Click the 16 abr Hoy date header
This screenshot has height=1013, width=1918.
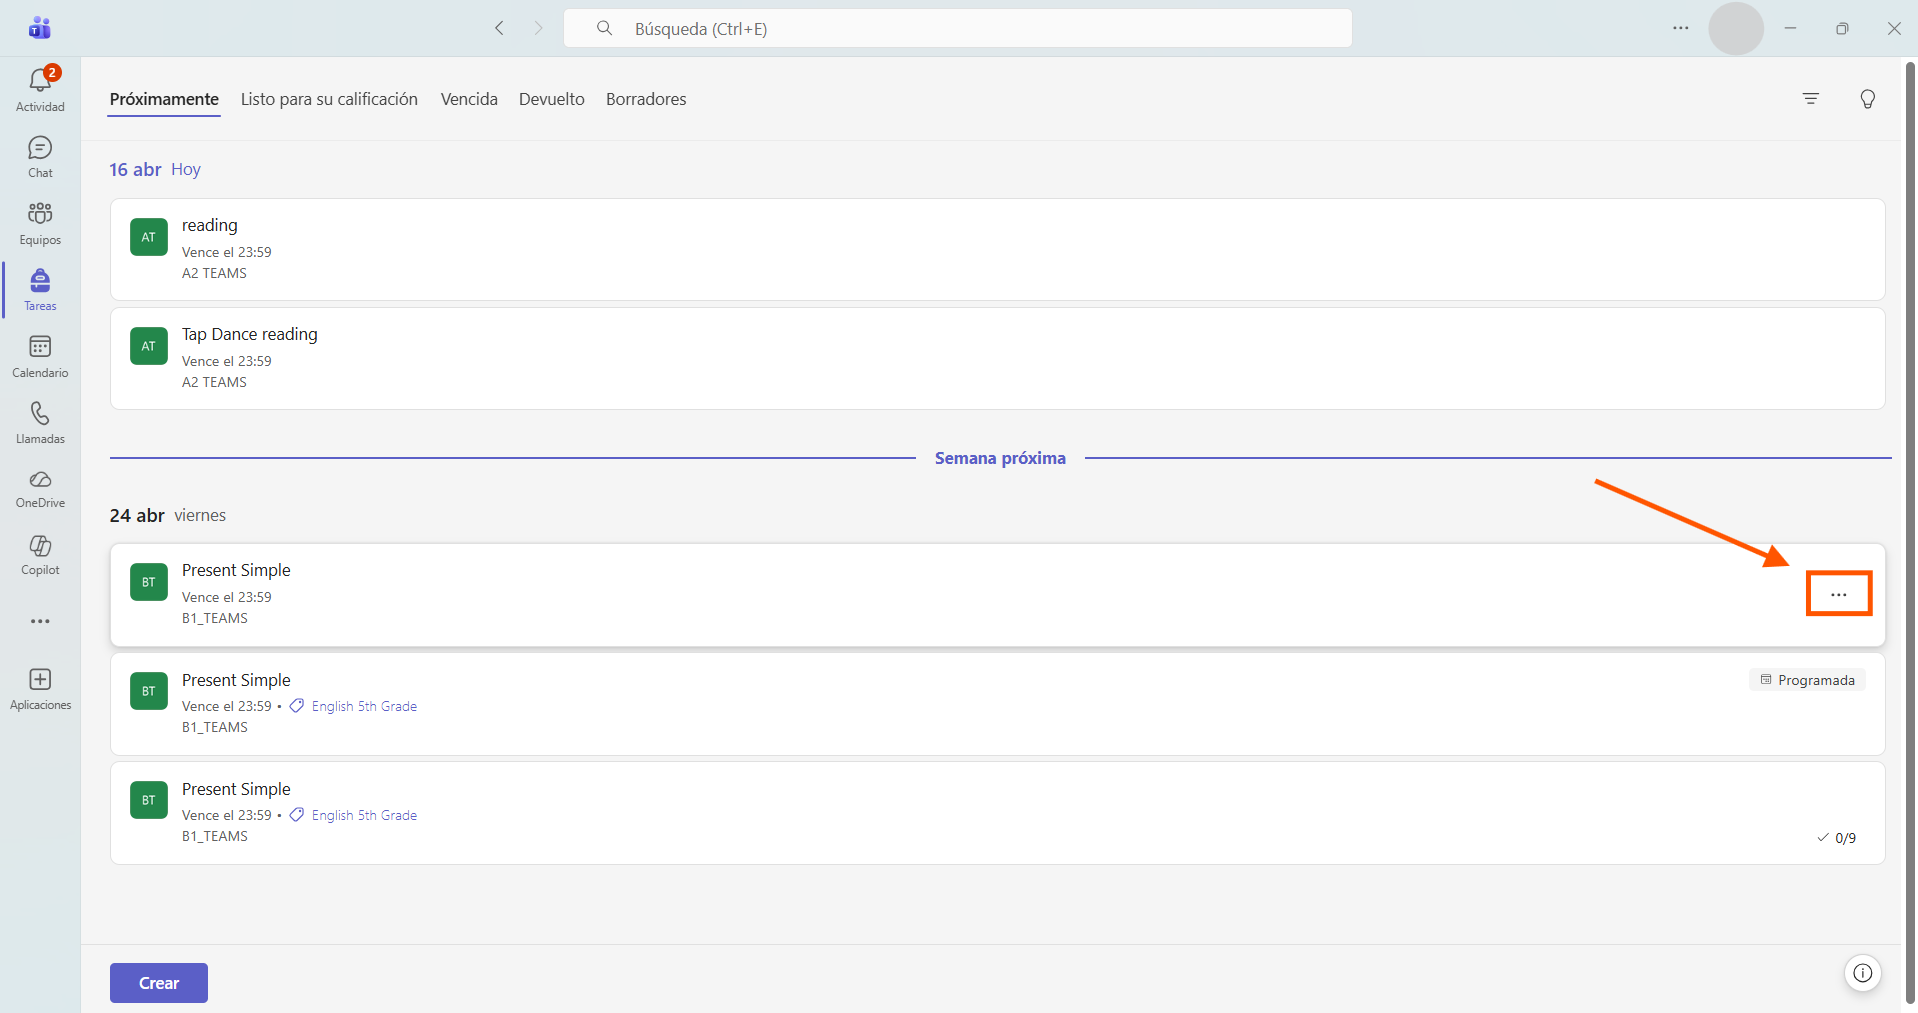click(155, 169)
